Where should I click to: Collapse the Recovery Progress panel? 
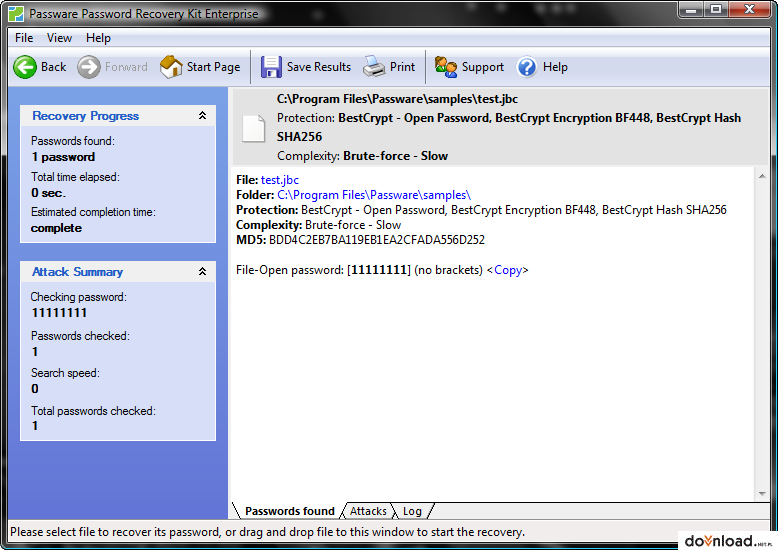[x=202, y=116]
